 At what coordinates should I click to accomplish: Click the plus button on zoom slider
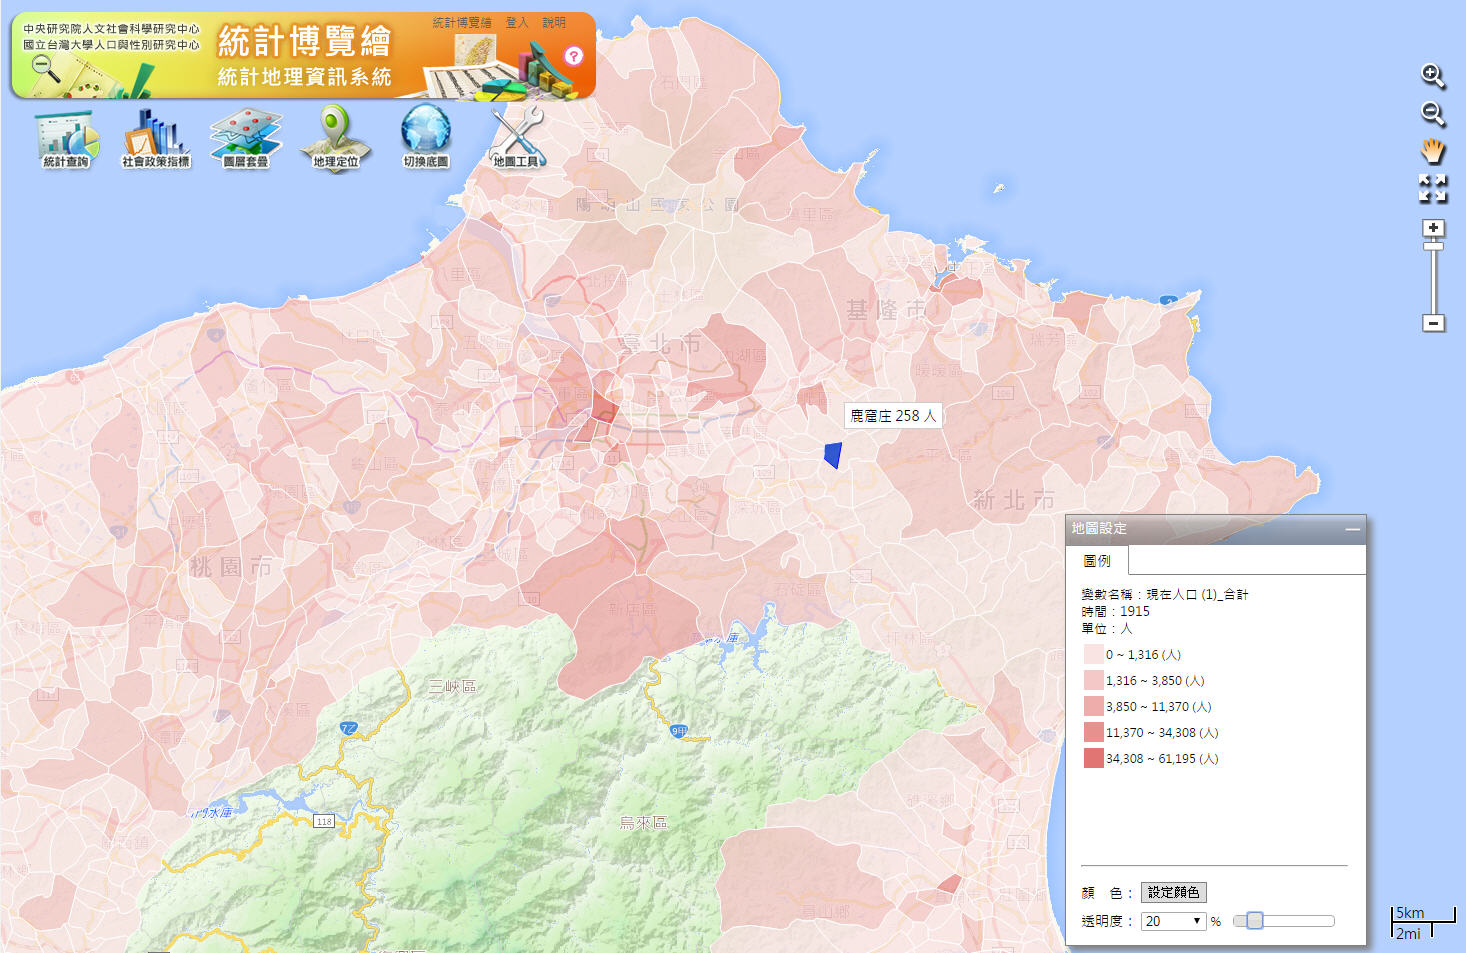point(1433,228)
